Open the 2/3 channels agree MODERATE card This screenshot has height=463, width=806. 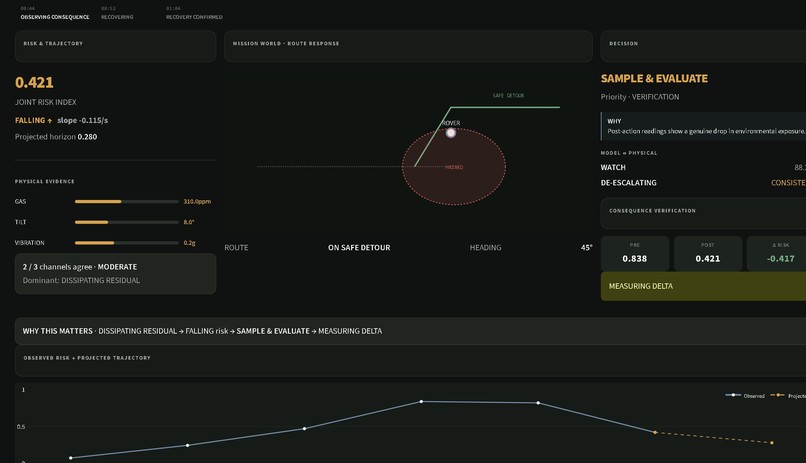pyautogui.click(x=115, y=273)
